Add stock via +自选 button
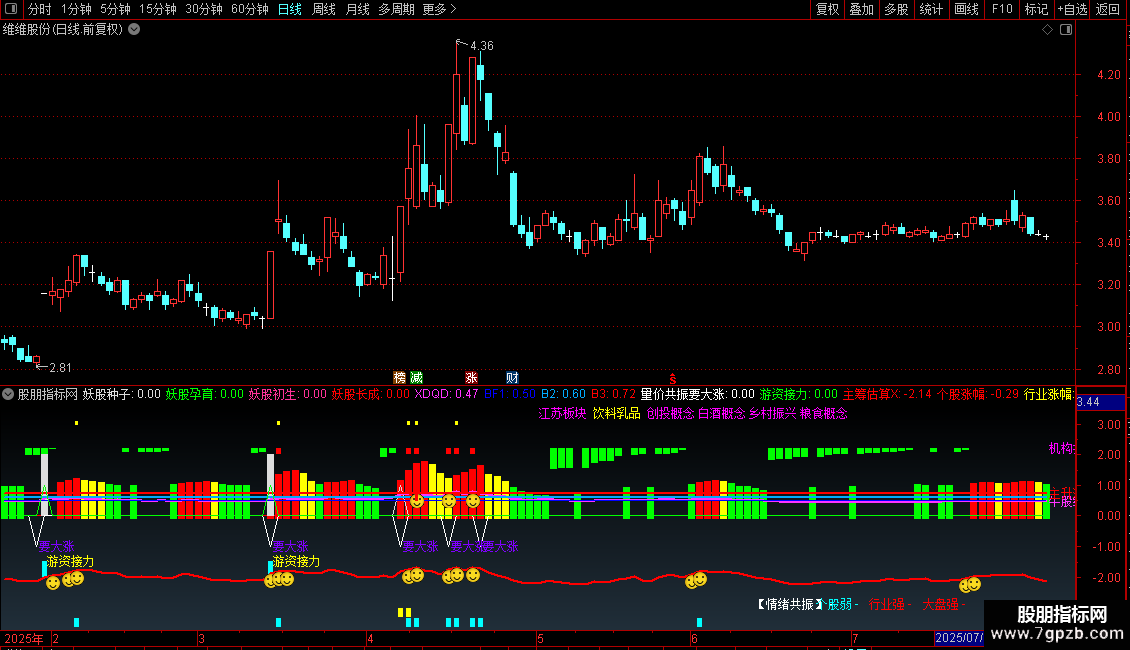The width and height of the screenshot is (1130, 650). tap(1072, 9)
